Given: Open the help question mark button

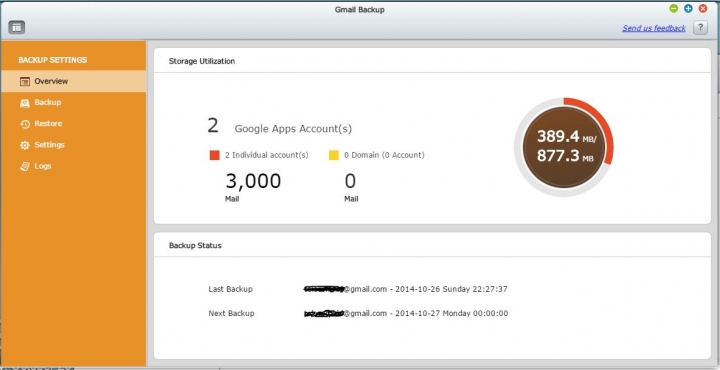Looking at the screenshot, I should [700, 28].
